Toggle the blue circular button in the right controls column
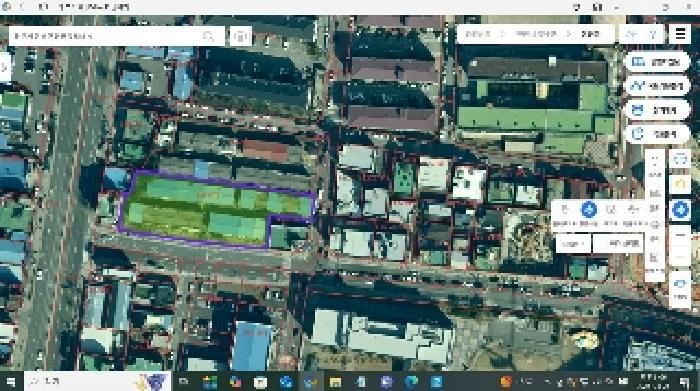The image size is (700, 391). click(x=680, y=209)
